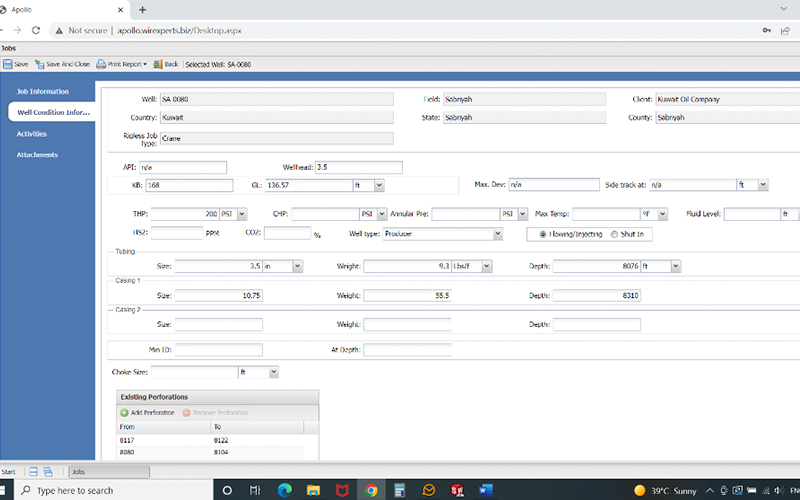Click the tile windows icon next to Start
The image size is (800, 500).
pyautogui.click(x=33, y=472)
